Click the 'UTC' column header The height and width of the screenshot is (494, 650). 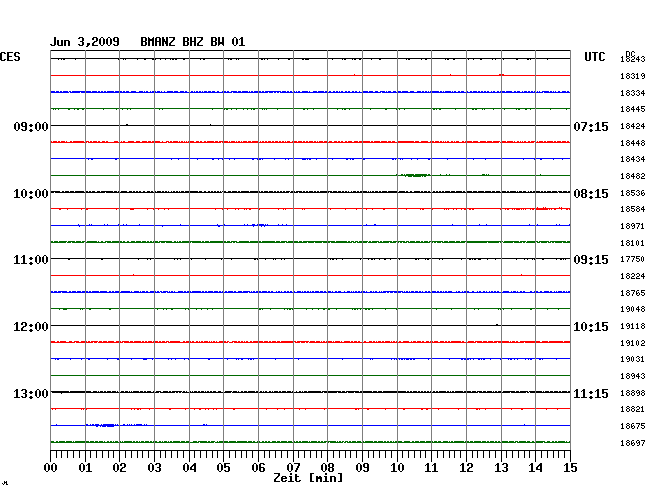pyautogui.click(x=595, y=57)
